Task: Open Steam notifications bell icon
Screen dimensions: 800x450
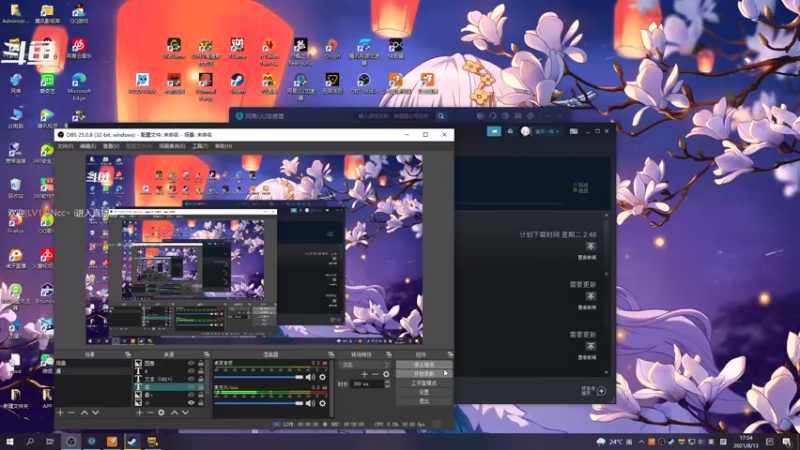Action: [x=510, y=131]
